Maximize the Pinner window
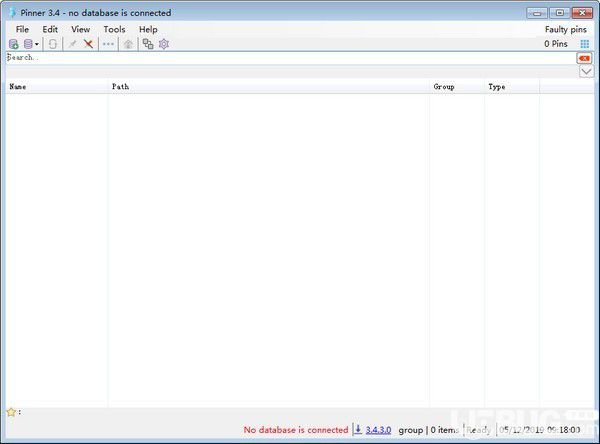This screenshot has width=600, height=444. (559, 13)
